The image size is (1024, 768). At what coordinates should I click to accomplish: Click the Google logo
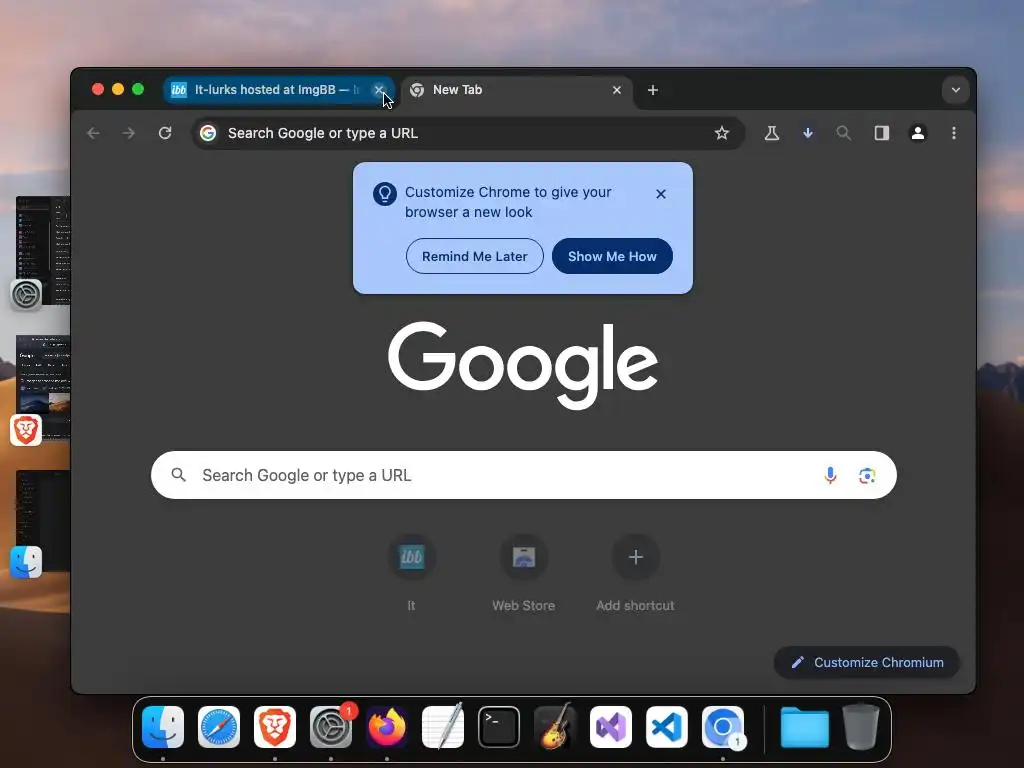pos(522,366)
